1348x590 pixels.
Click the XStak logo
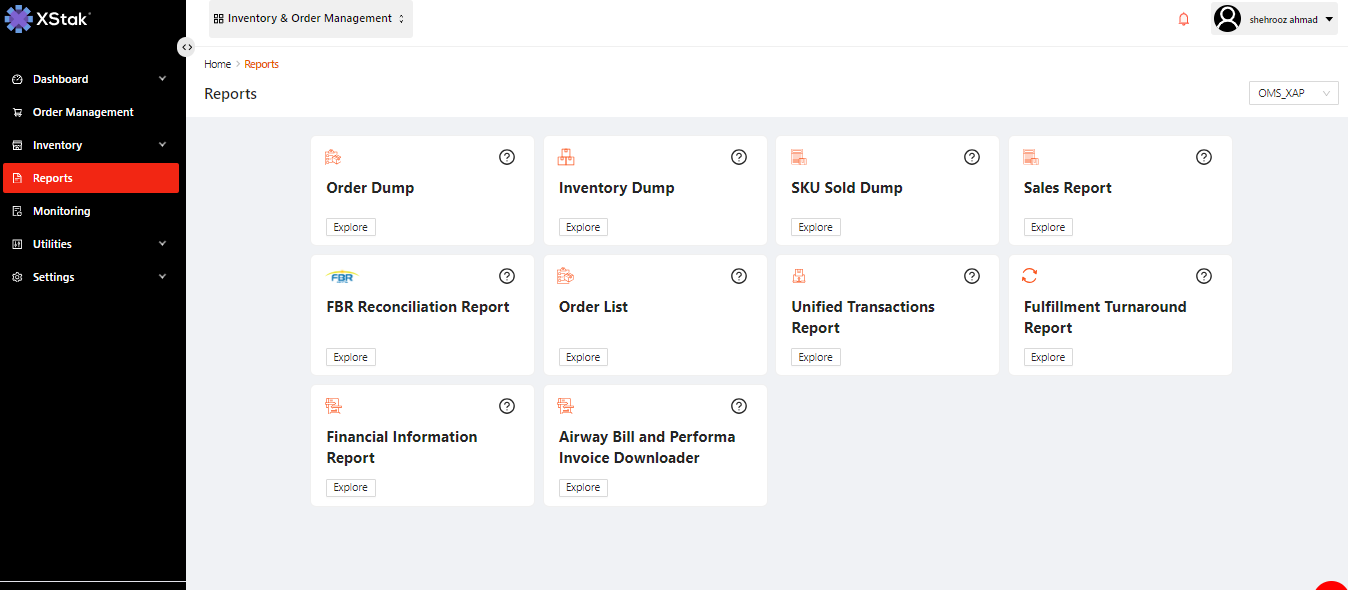point(48,18)
